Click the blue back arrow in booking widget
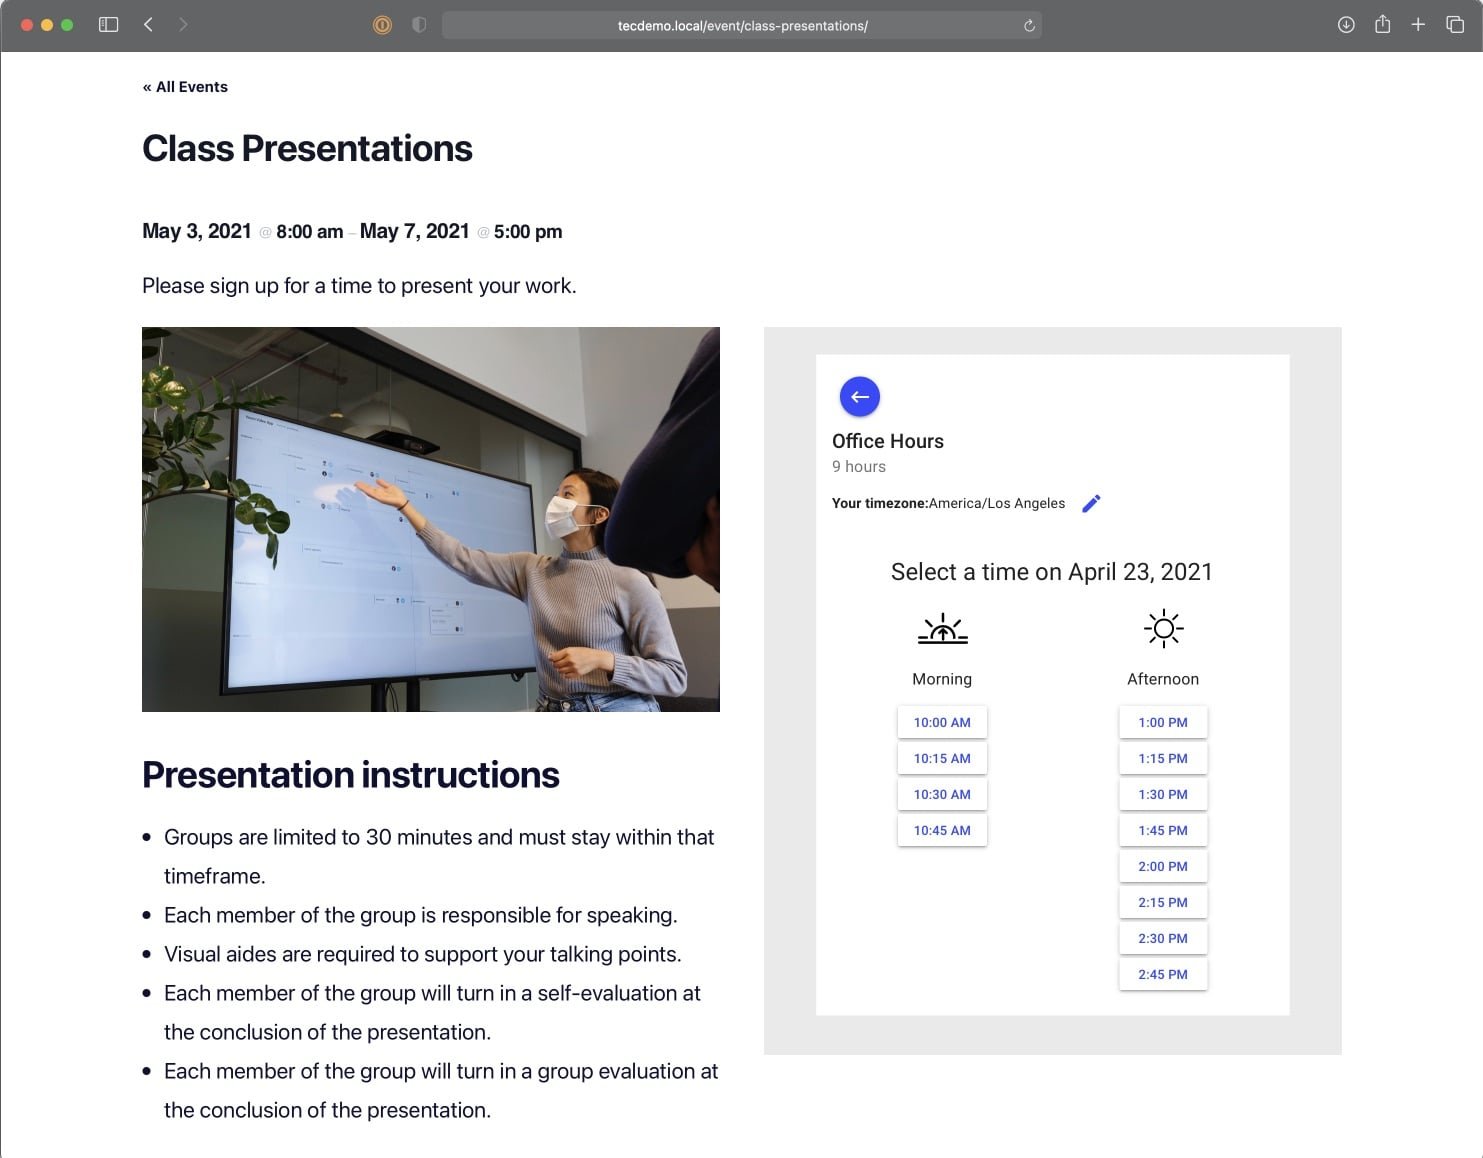1483x1158 pixels. click(859, 397)
